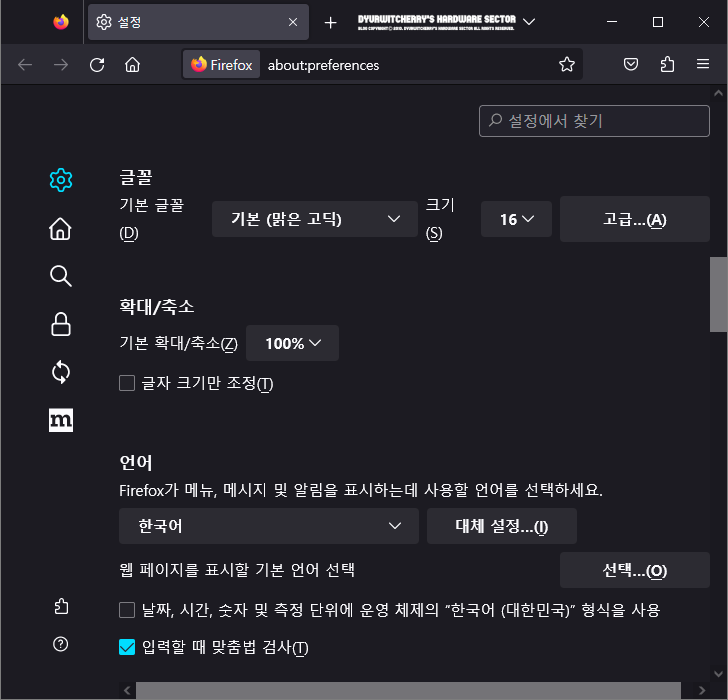This screenshot has height=700, width=728.
Task: Open the General settings gear category
Action: (61, 180)
